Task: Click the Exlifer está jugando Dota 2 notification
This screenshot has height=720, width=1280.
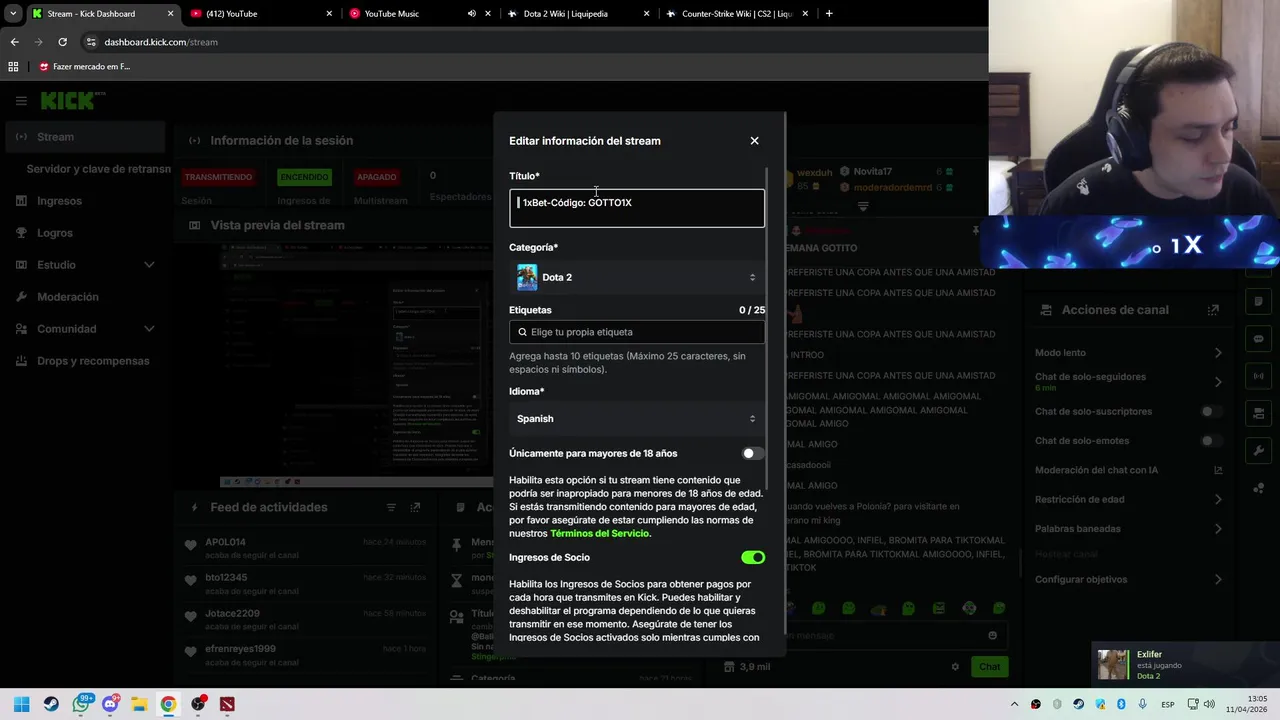Action: [1184, 665]
